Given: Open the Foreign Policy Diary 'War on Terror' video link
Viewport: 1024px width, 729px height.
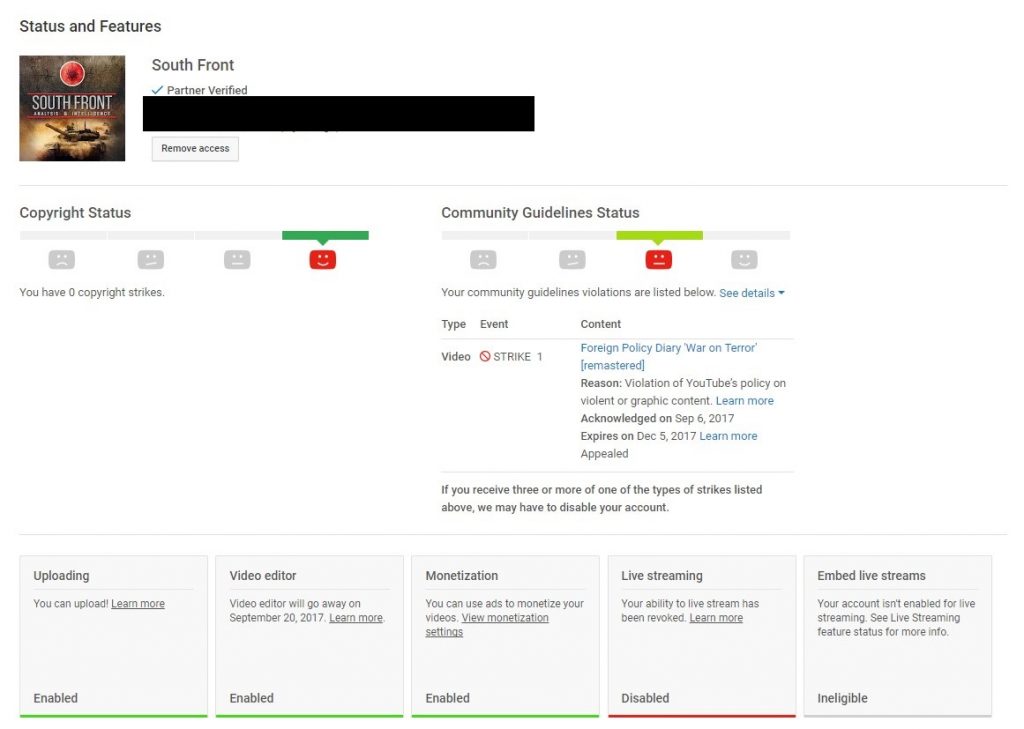Looking at the screenshot, I should [x=668, y=356].
